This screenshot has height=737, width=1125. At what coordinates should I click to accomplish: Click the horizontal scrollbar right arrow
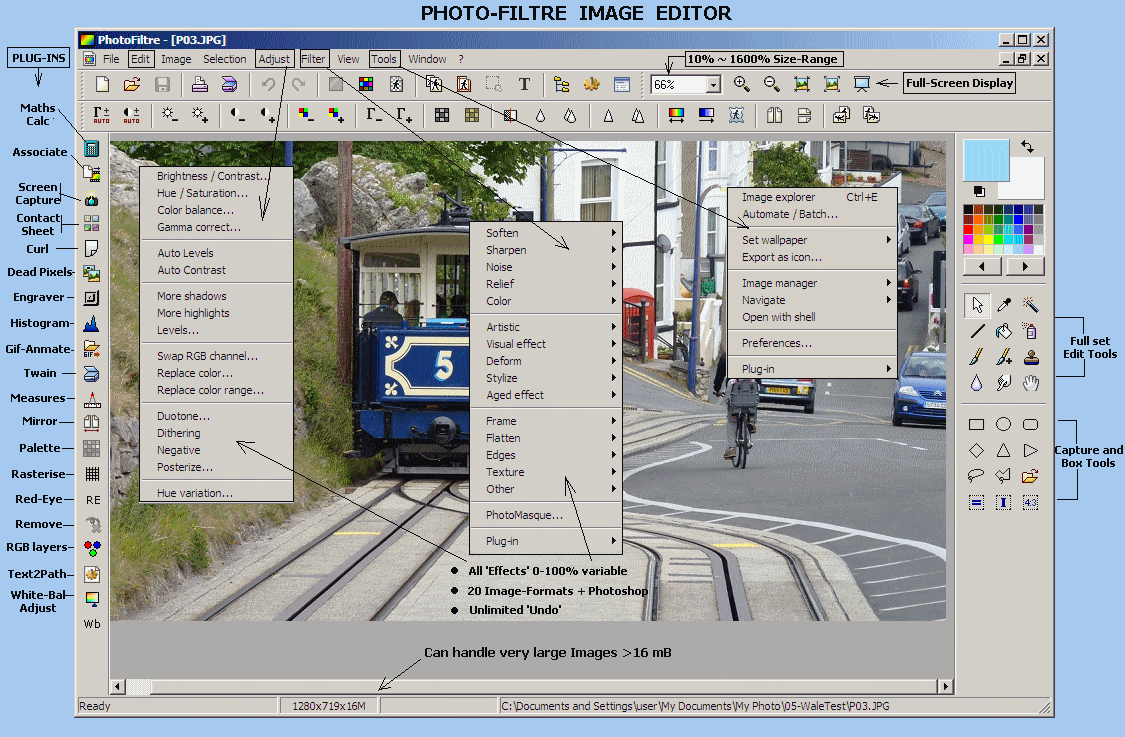pyautogui.click(x=946, y=687)
